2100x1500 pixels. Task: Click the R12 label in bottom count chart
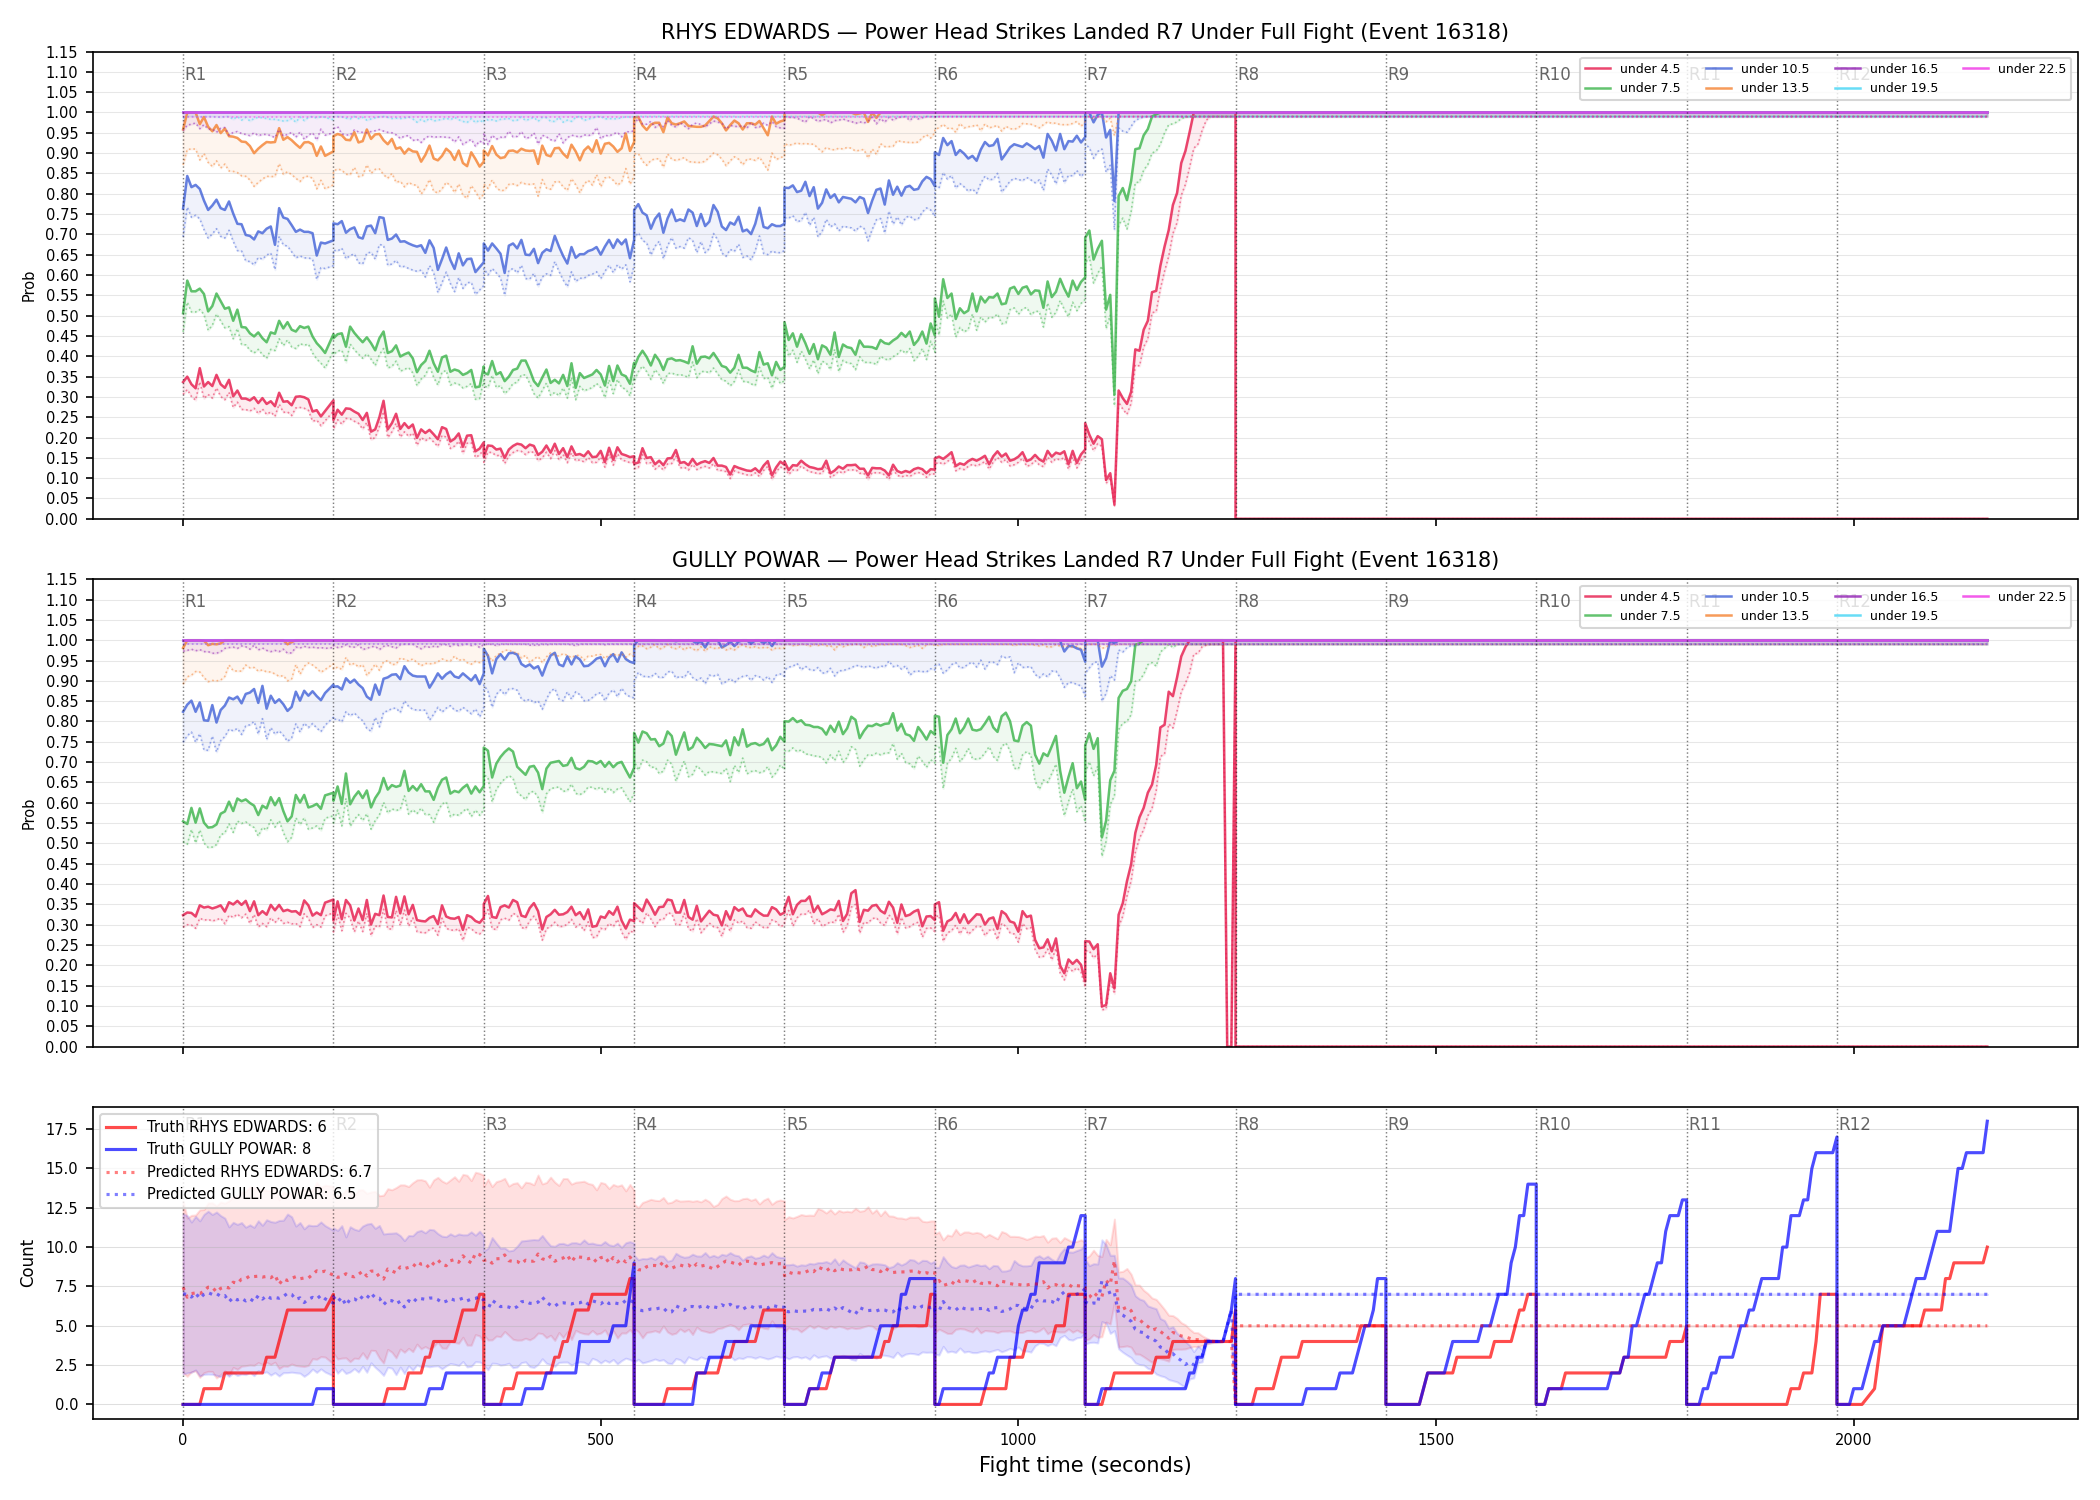pyautogui.click(x=1854, y=1124)
